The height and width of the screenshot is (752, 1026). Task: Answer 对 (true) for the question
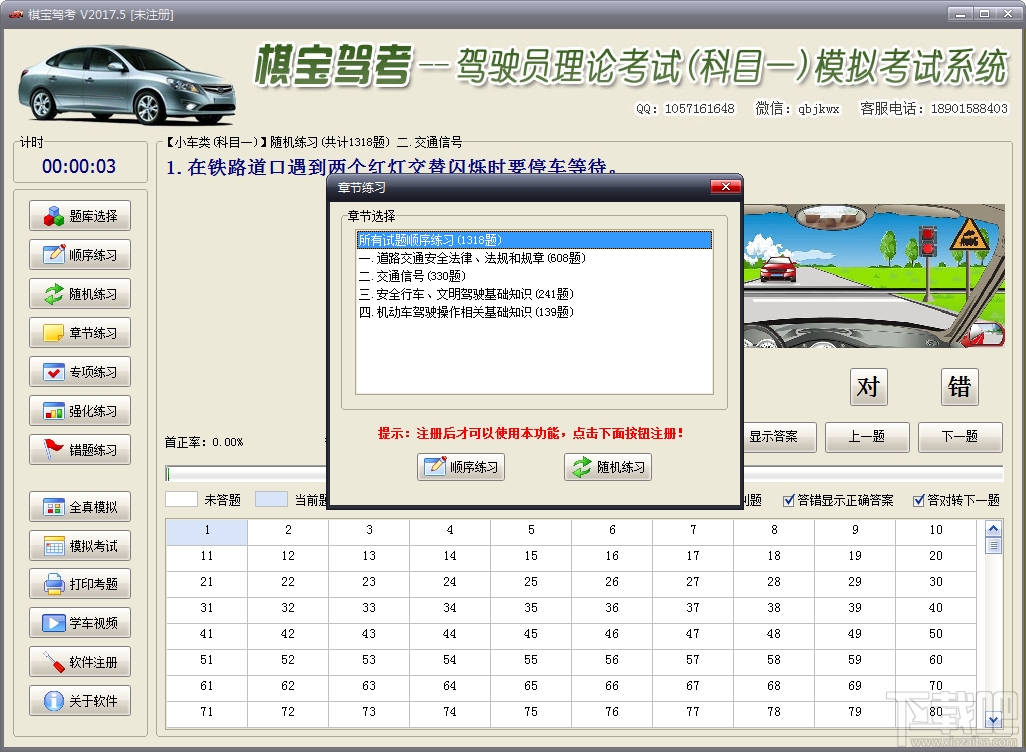click(868, 387)
